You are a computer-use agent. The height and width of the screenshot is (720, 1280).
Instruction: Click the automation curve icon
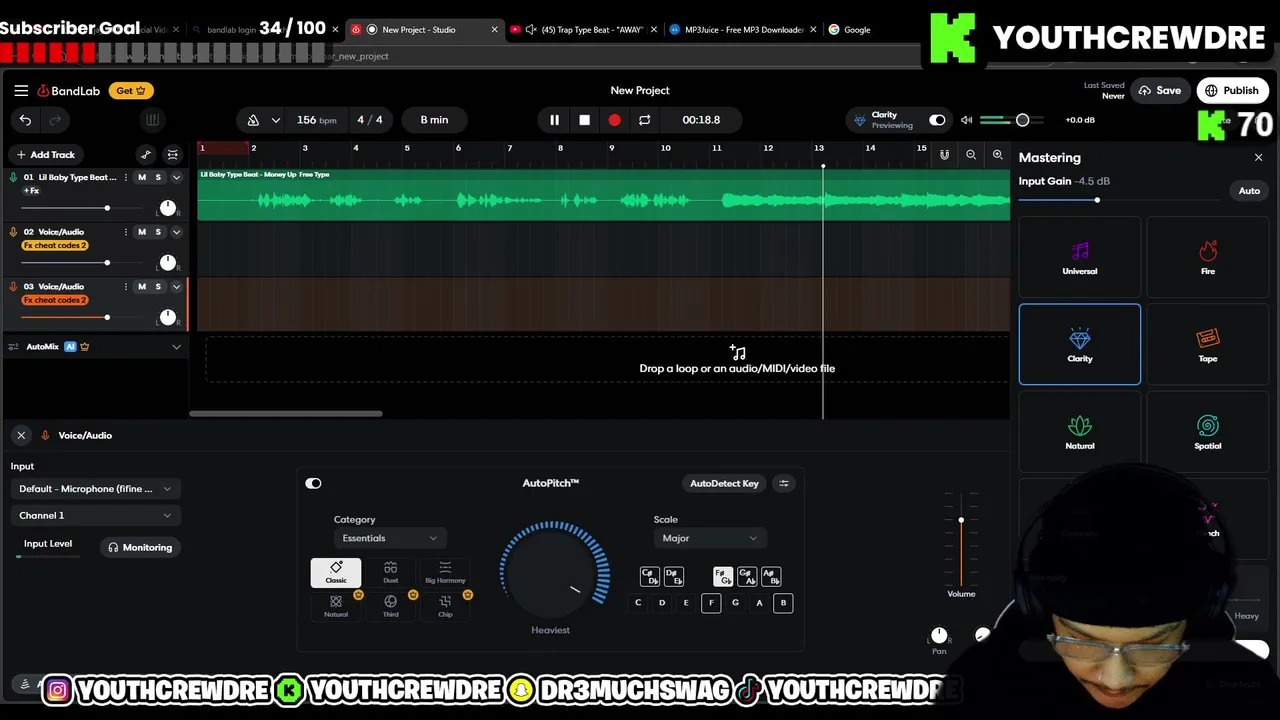(146, 154)
